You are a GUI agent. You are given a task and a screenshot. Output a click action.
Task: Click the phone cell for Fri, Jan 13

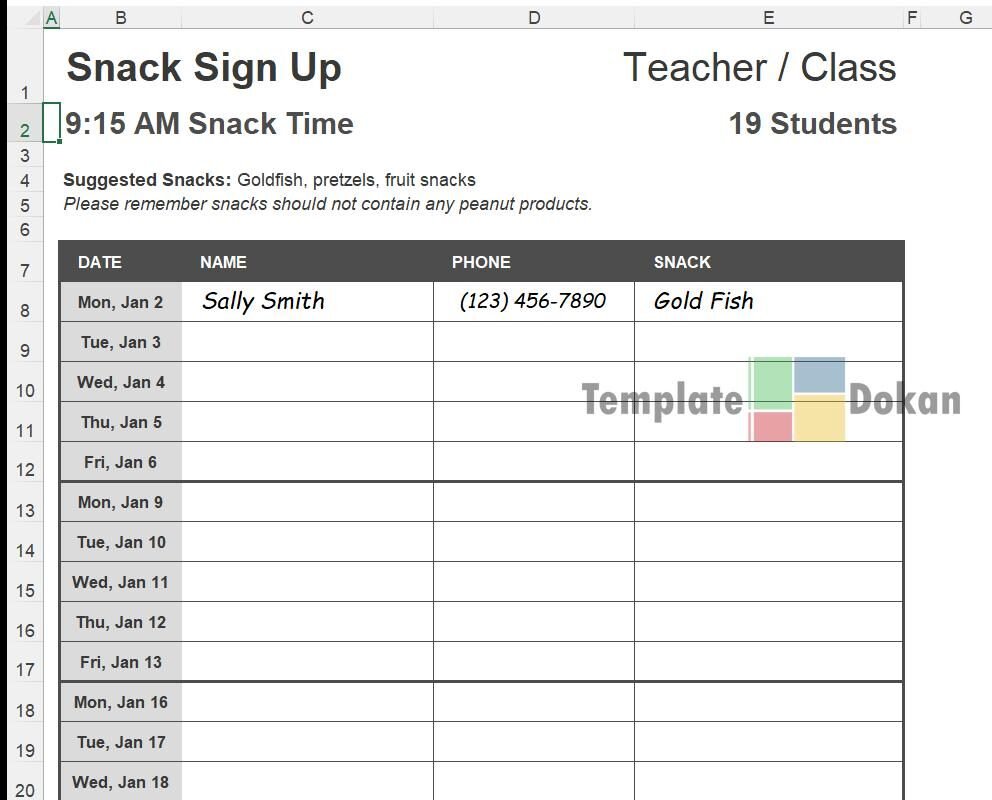click(x=533, y=662)
